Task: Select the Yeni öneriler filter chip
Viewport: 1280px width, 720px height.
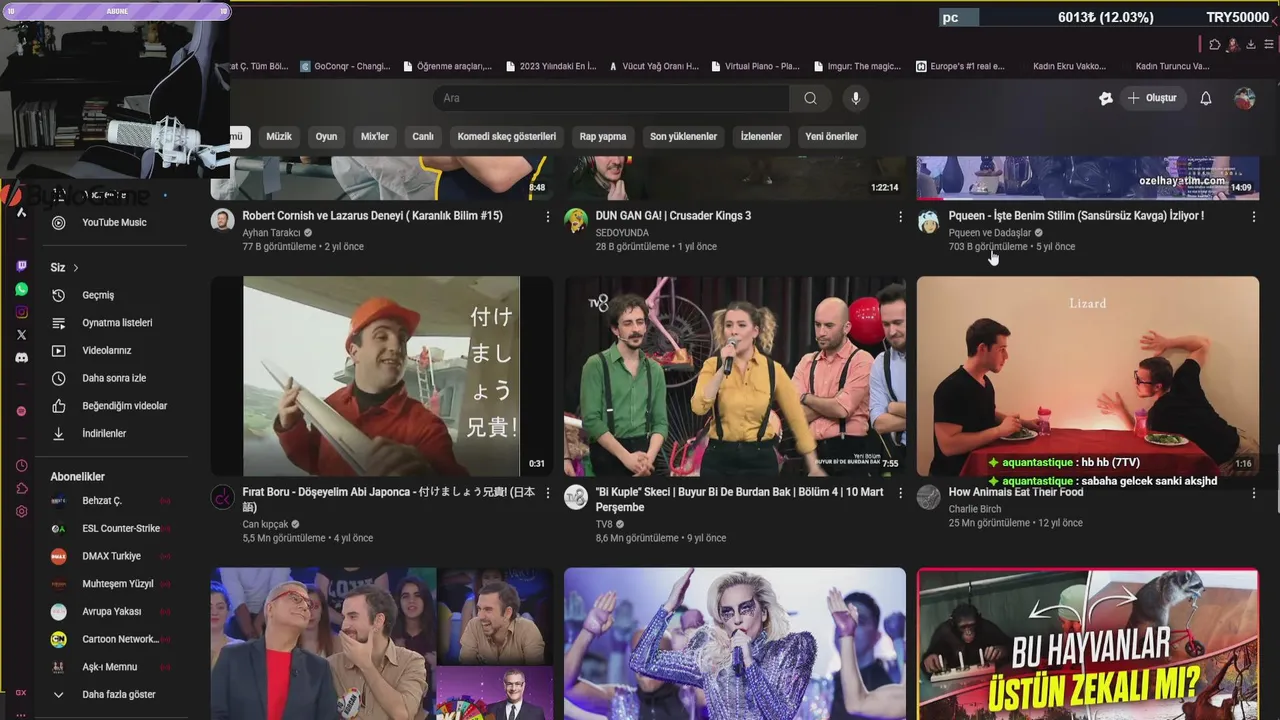Action: (832, 136)
